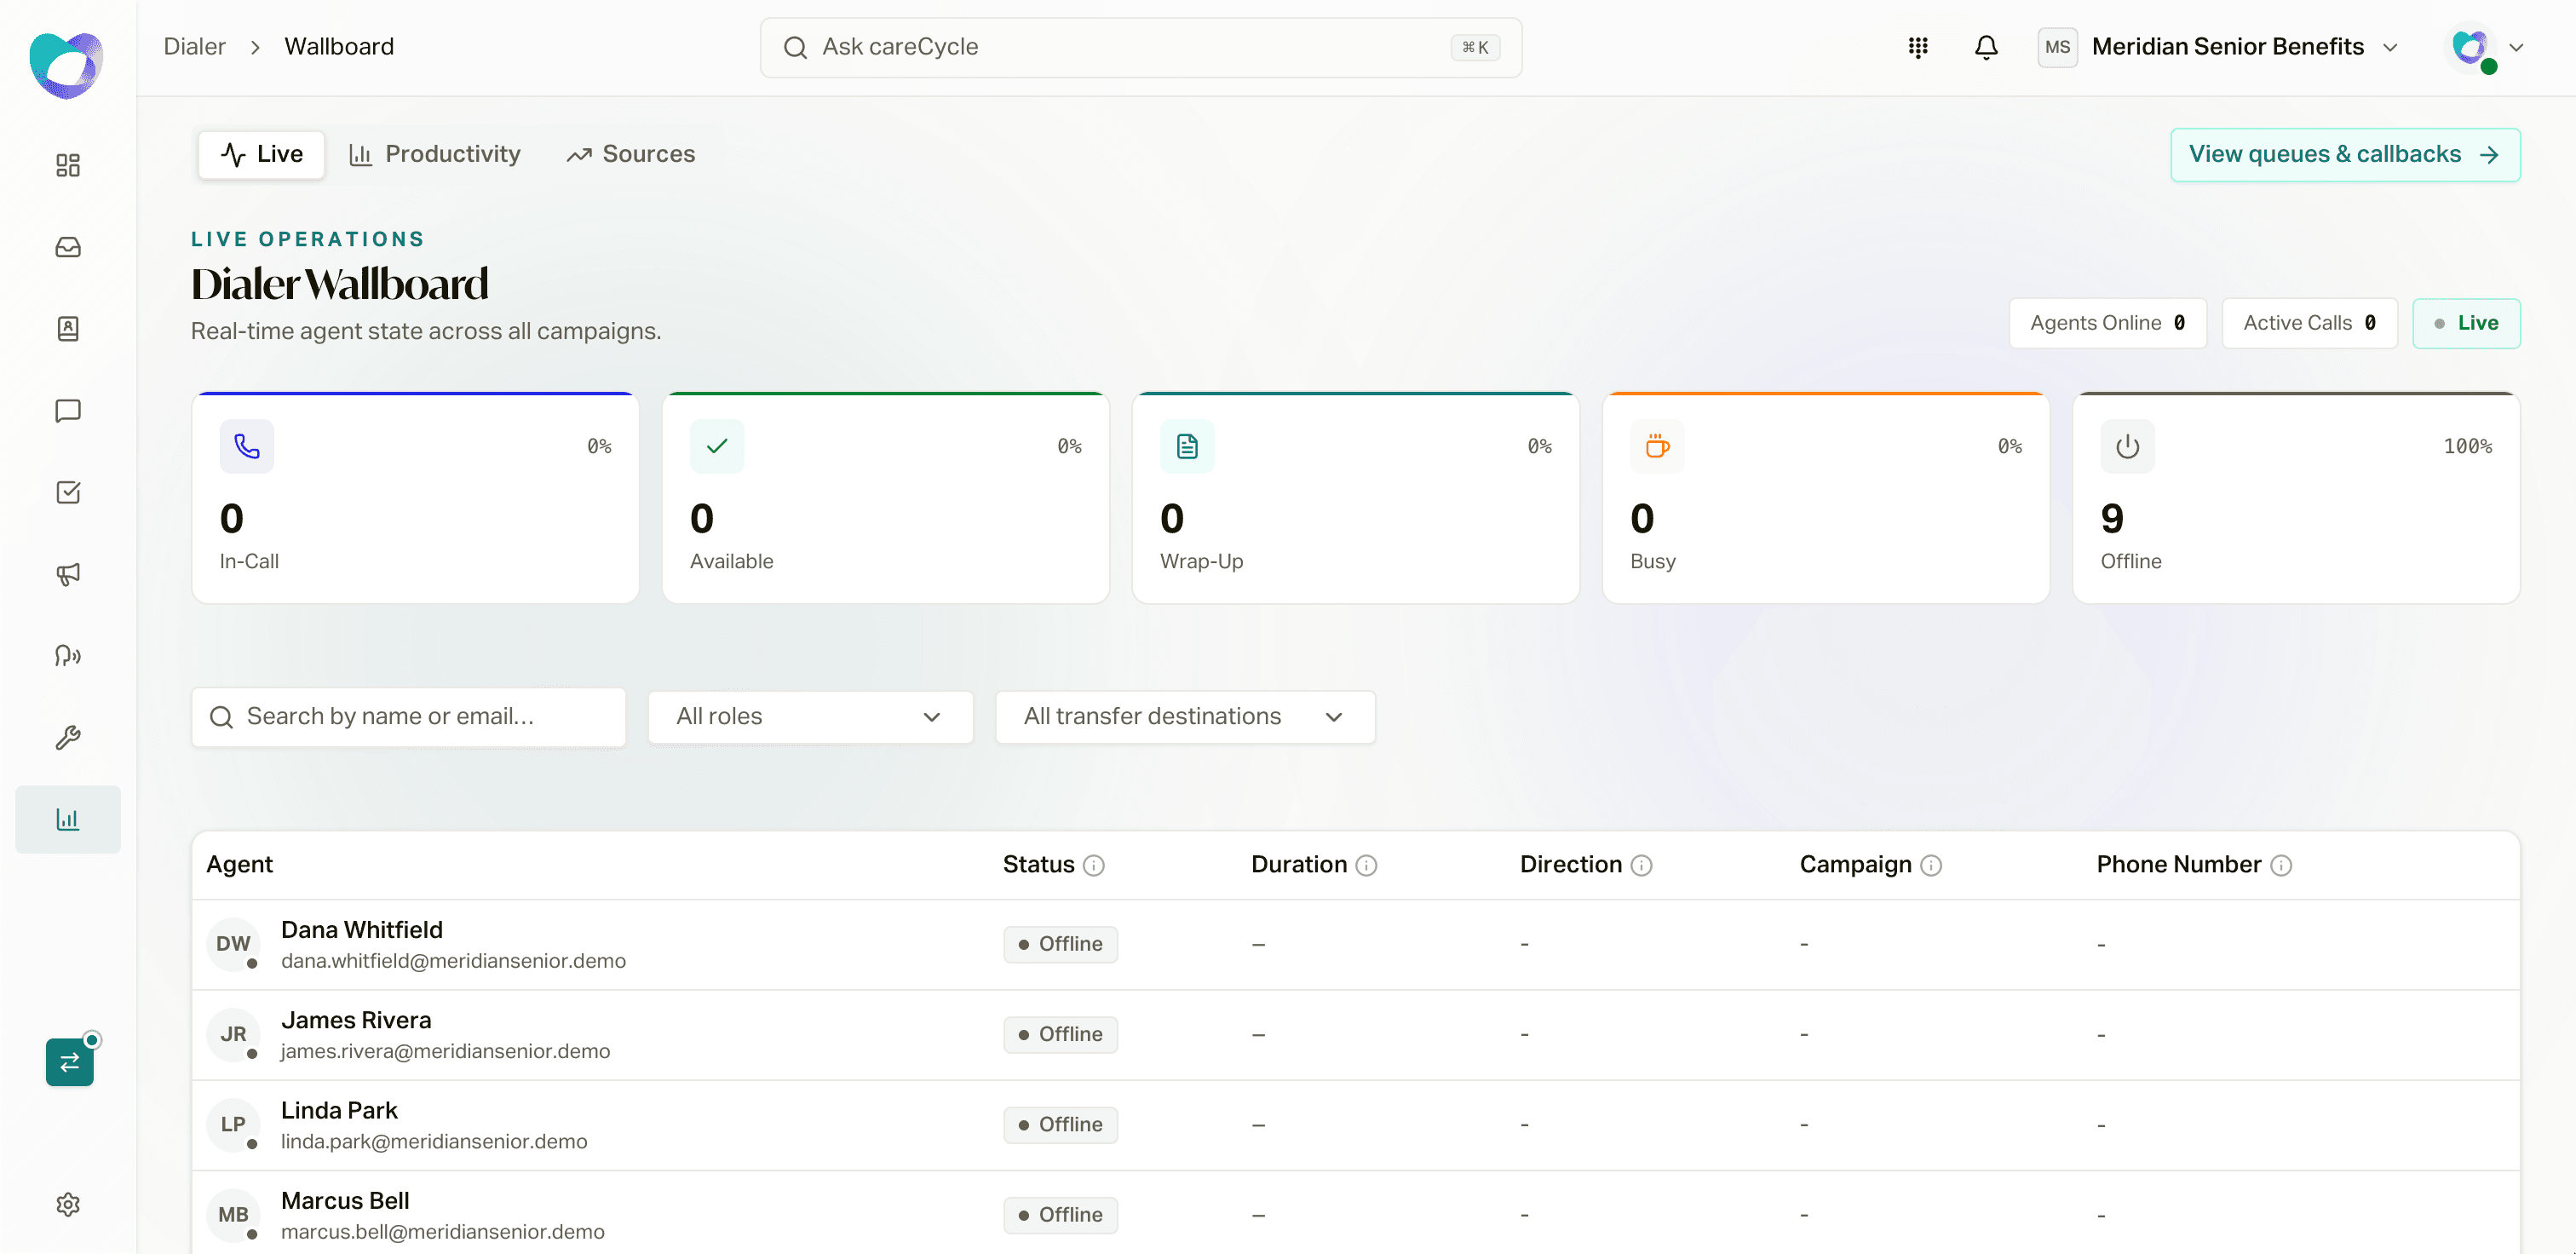Open the notifications bell
This screenshot has width=2576, height=1254.
coord(1986,47)
